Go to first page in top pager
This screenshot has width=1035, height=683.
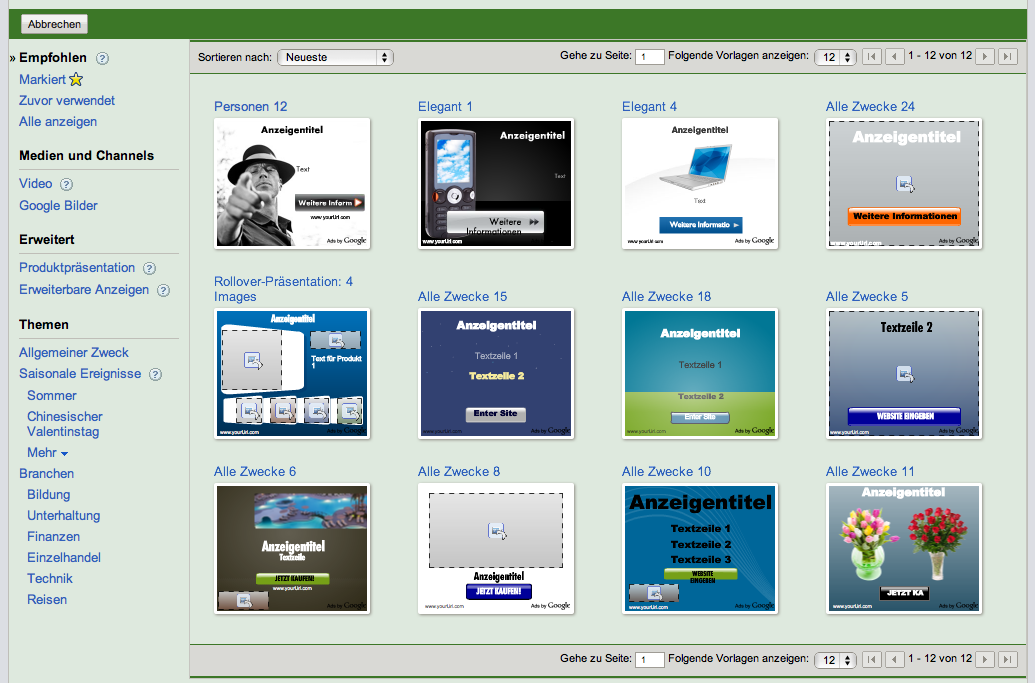click(x=872, y=57)
